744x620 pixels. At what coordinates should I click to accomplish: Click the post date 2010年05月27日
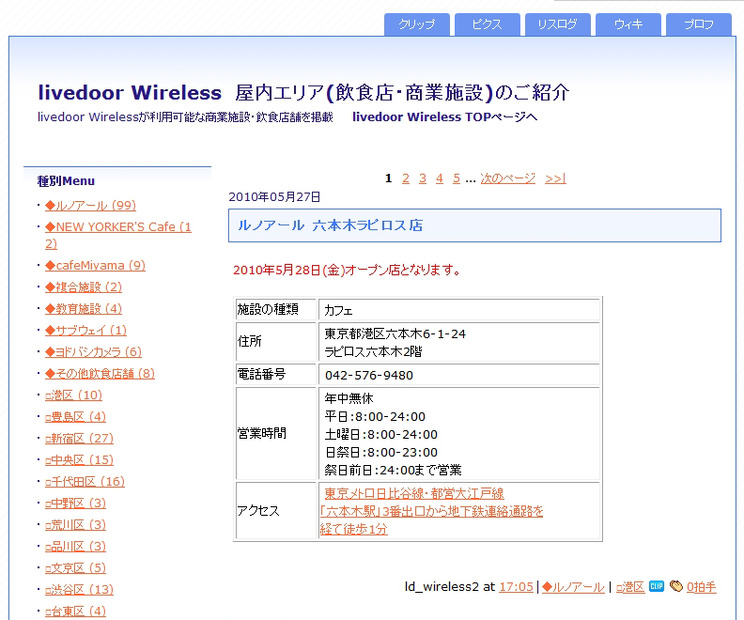(x=274, y=197)
